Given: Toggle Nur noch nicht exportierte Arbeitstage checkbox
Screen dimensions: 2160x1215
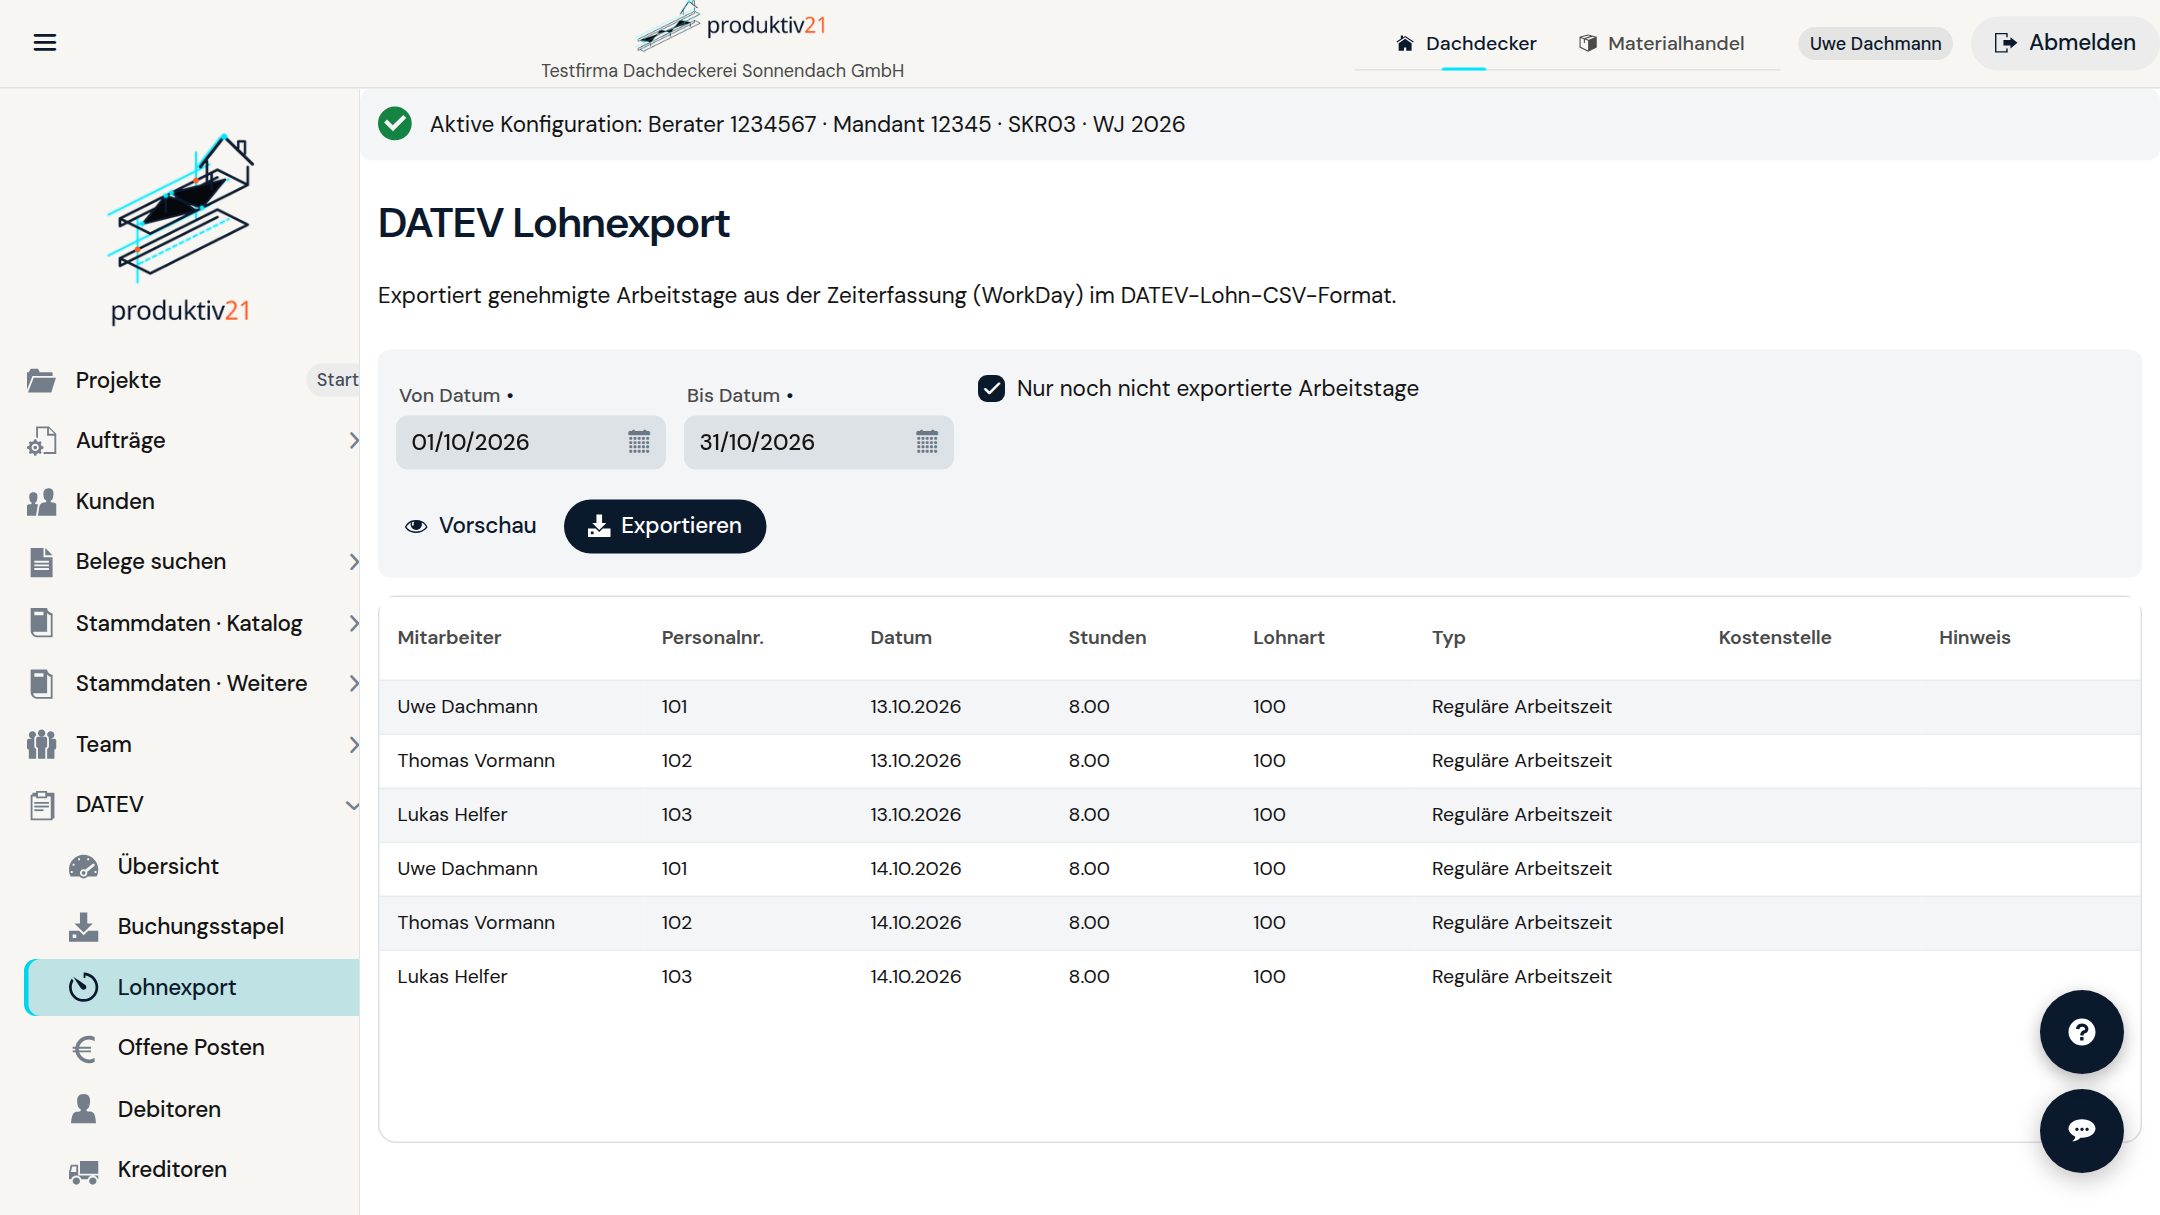Looking at the screenshot, I should [991, 388].
